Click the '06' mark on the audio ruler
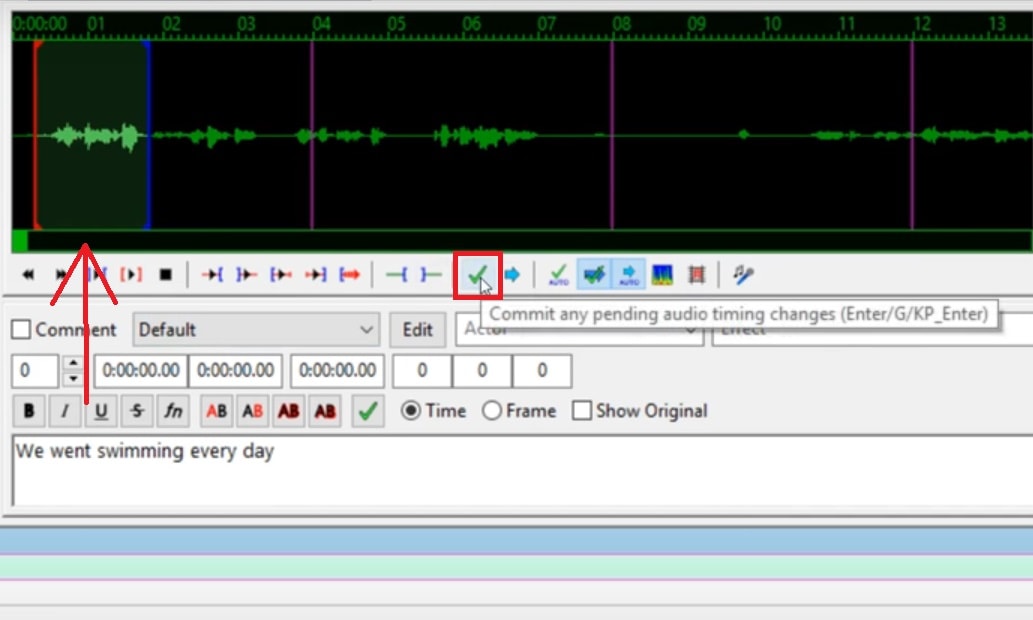The height and width of the screenshot is (620, 1033). point(472,24)
